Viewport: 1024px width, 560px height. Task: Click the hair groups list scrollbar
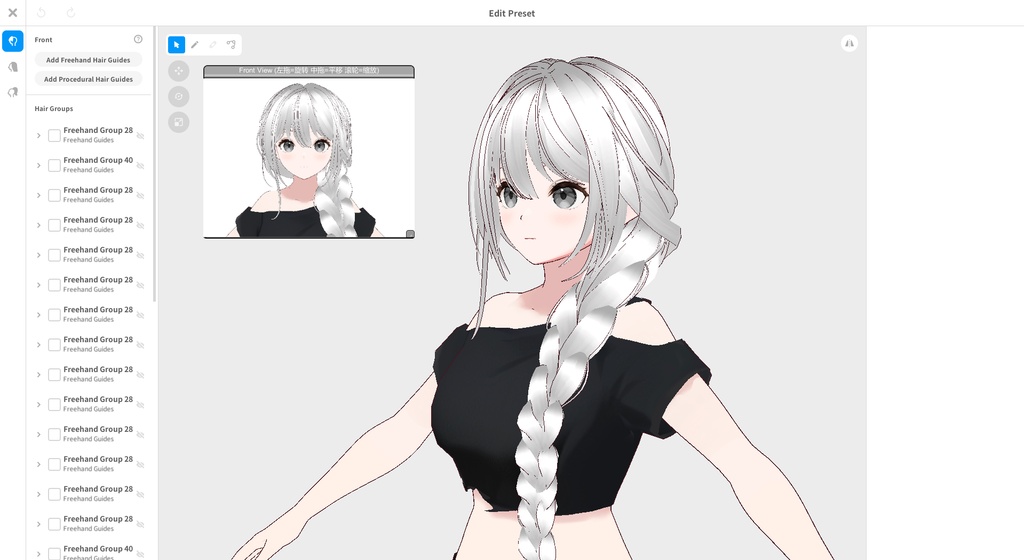155,164
